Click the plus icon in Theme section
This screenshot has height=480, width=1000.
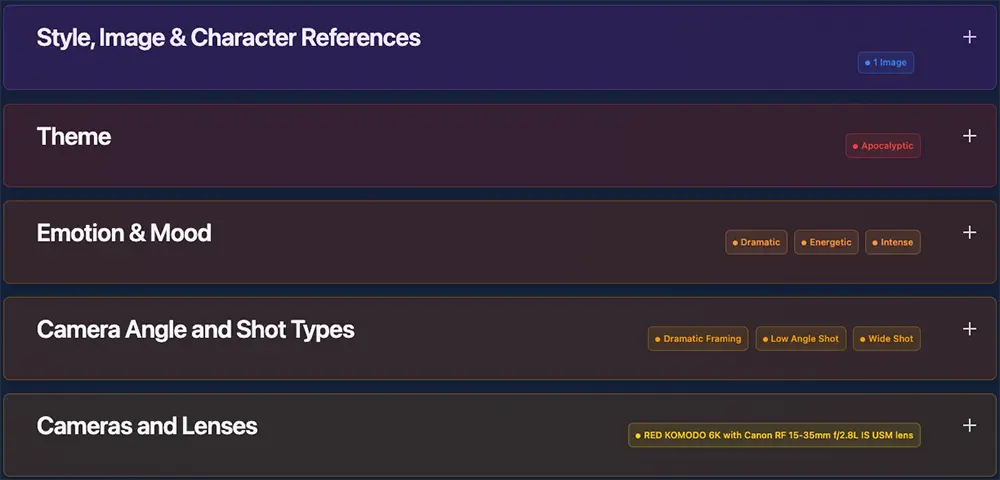tap(969, 136)
